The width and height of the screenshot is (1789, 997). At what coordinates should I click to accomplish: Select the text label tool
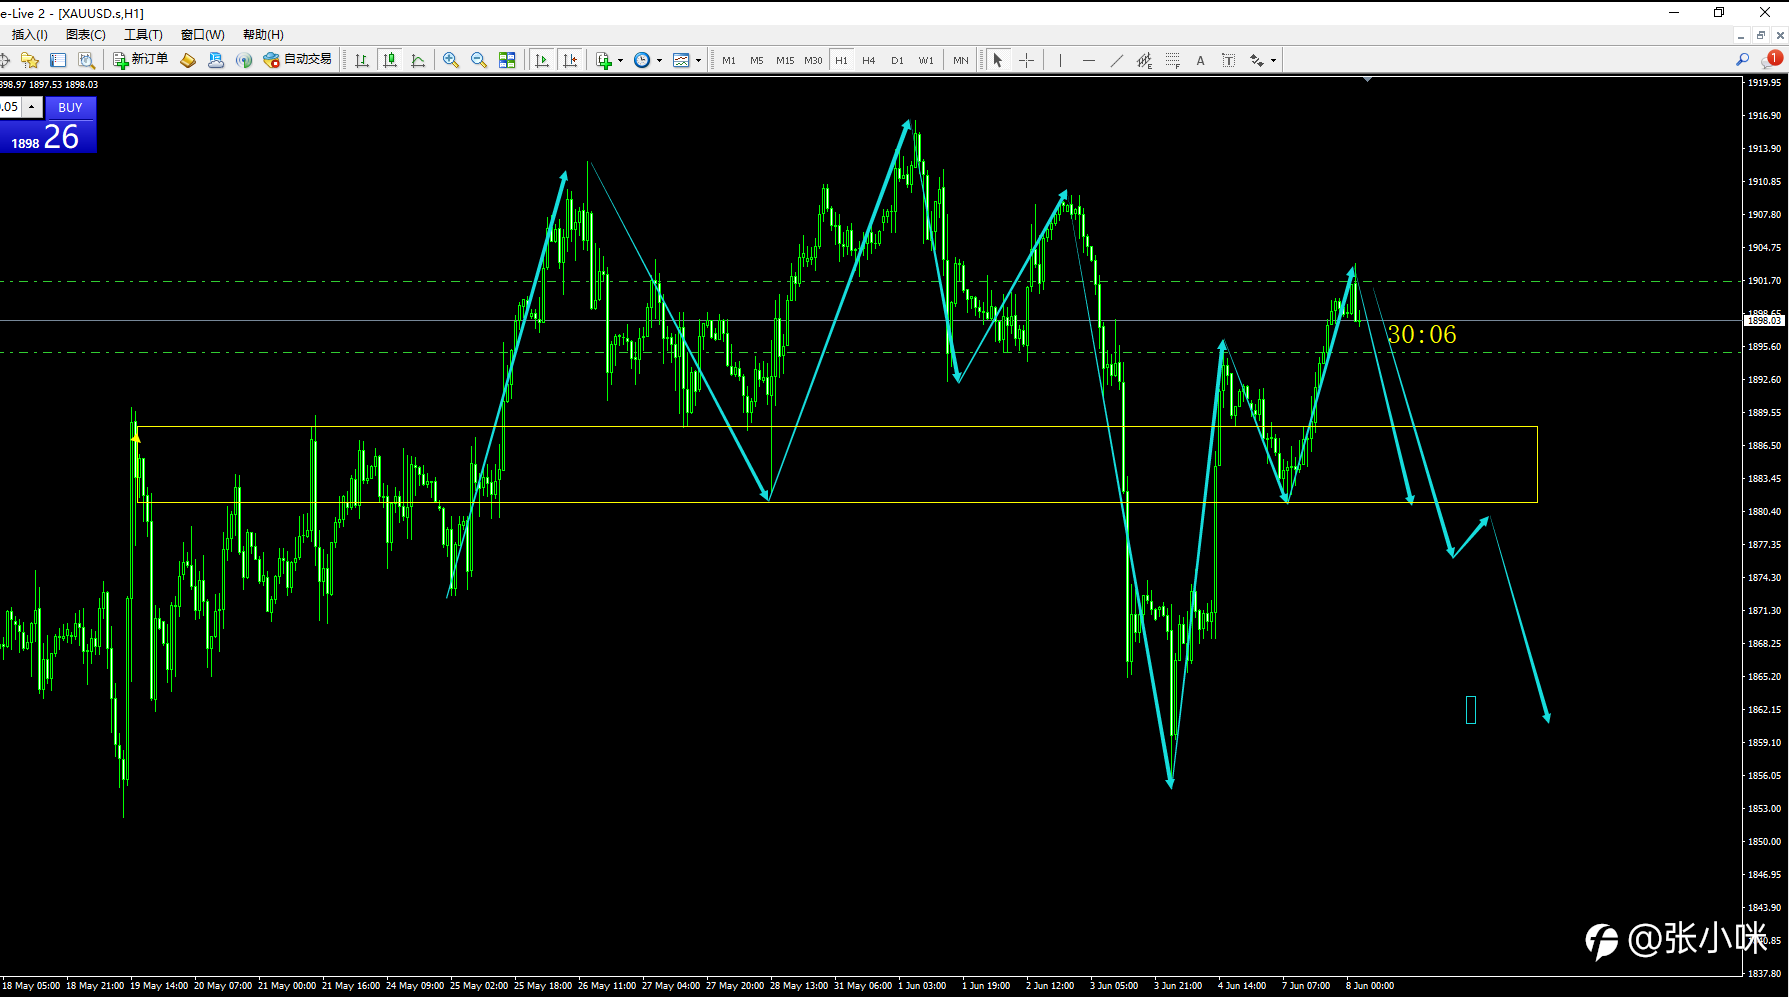click(x=1228, y=60)
